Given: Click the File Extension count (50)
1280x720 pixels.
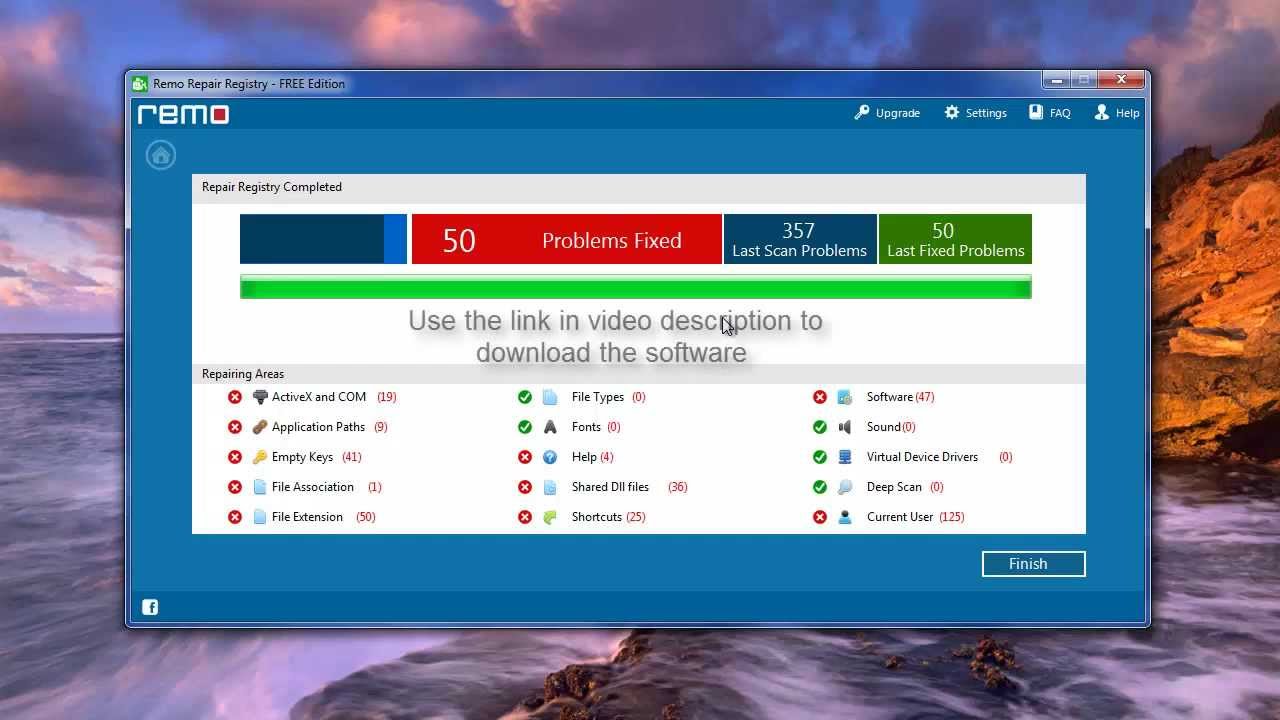Looking at the screenshot, I should coord(366,517).
